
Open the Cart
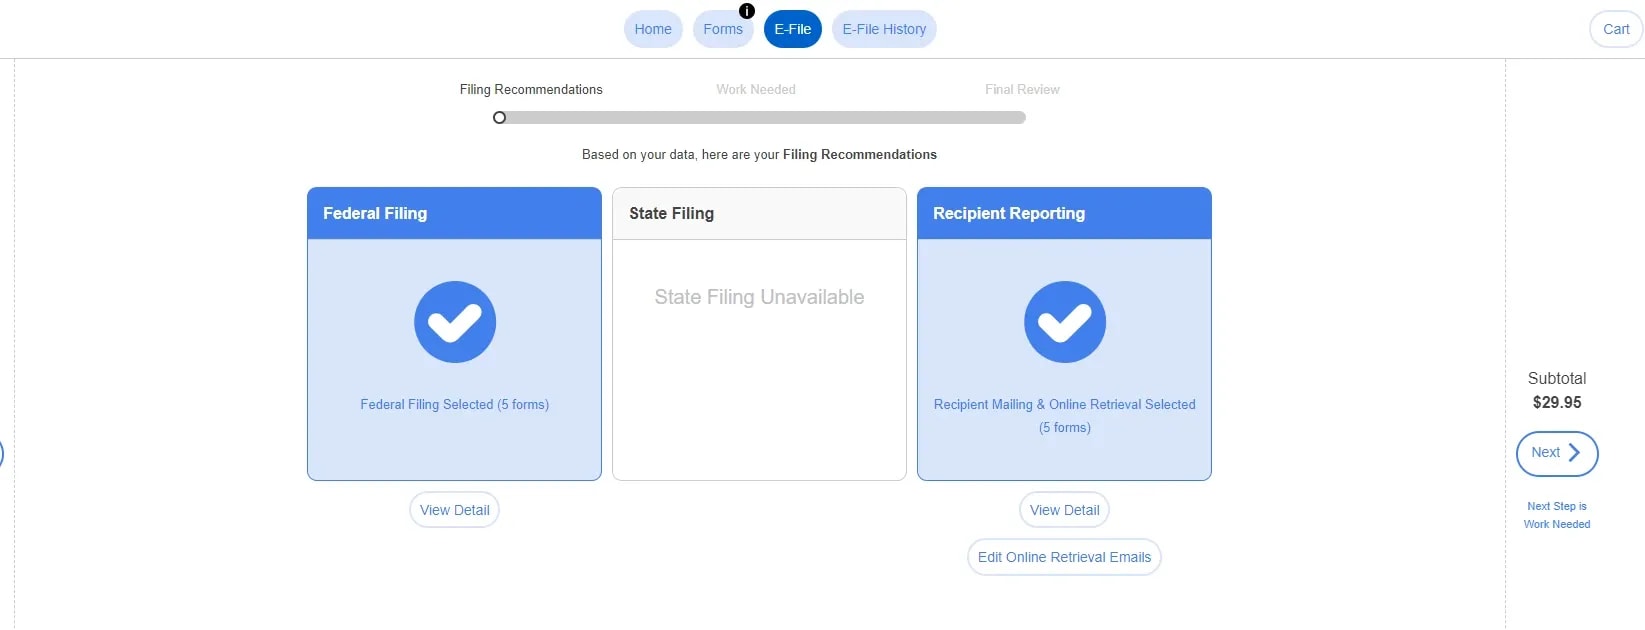click(1616, 29)
